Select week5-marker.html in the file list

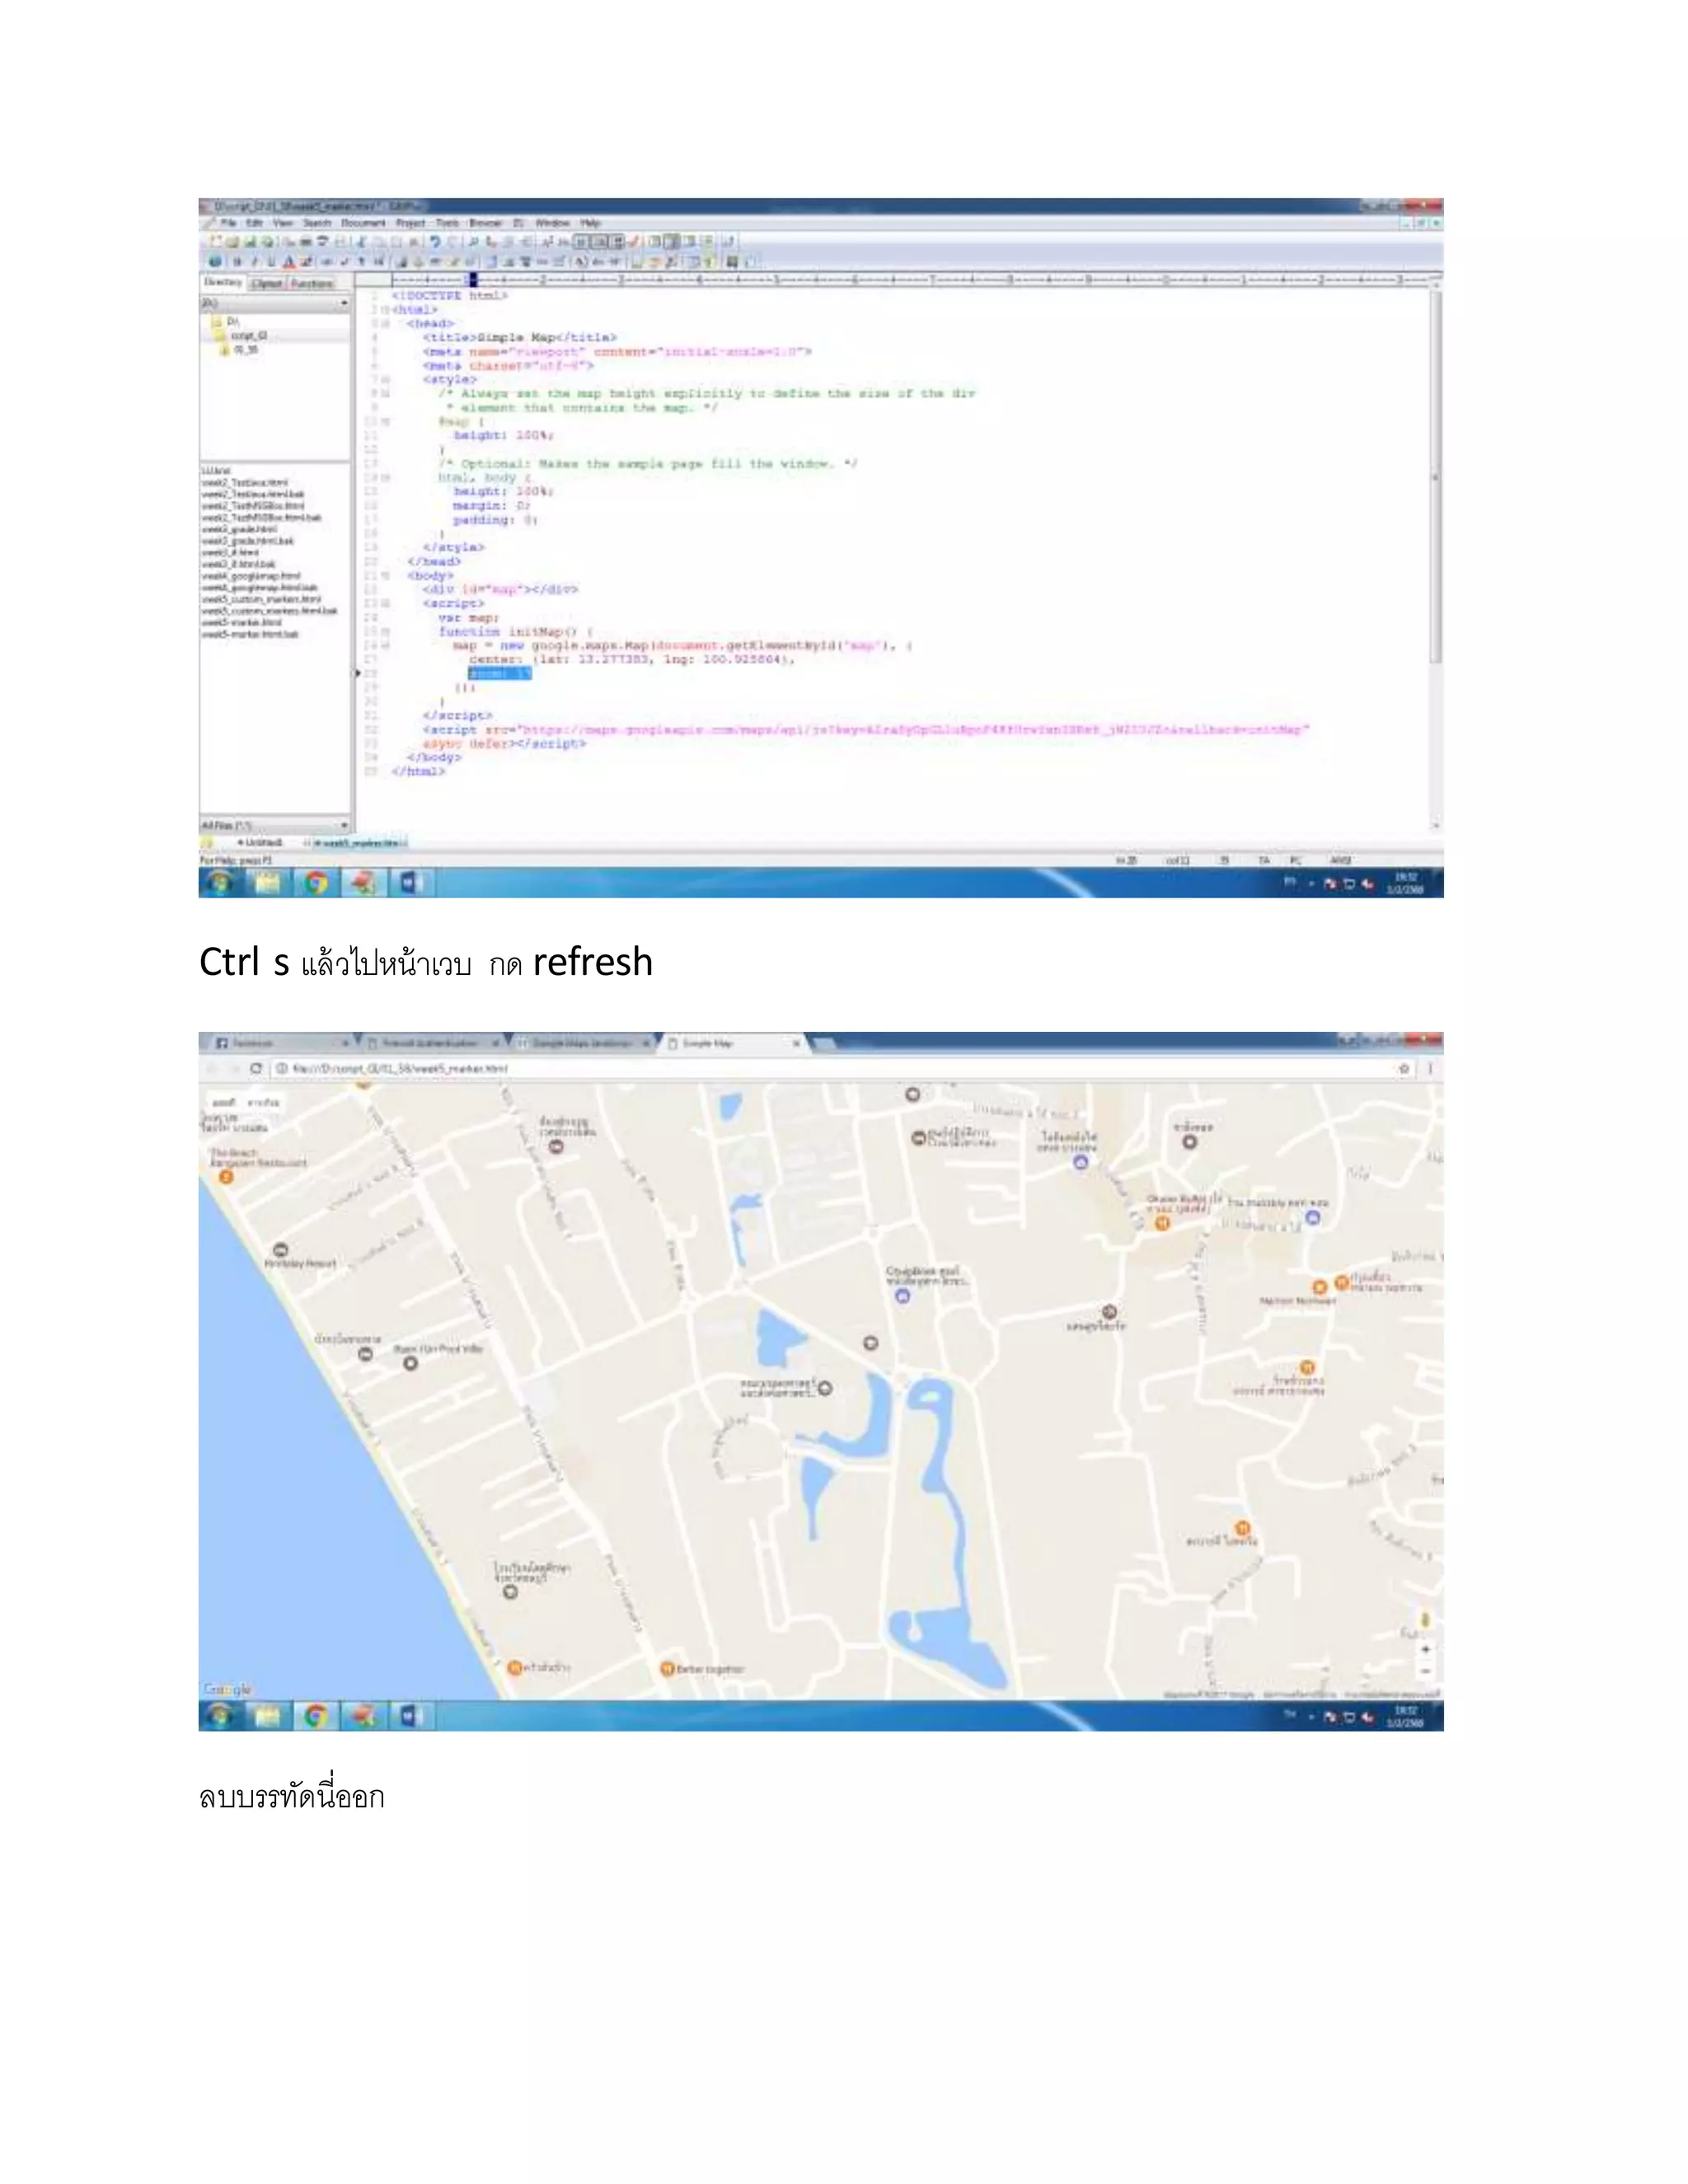click(x=241, y=622)
